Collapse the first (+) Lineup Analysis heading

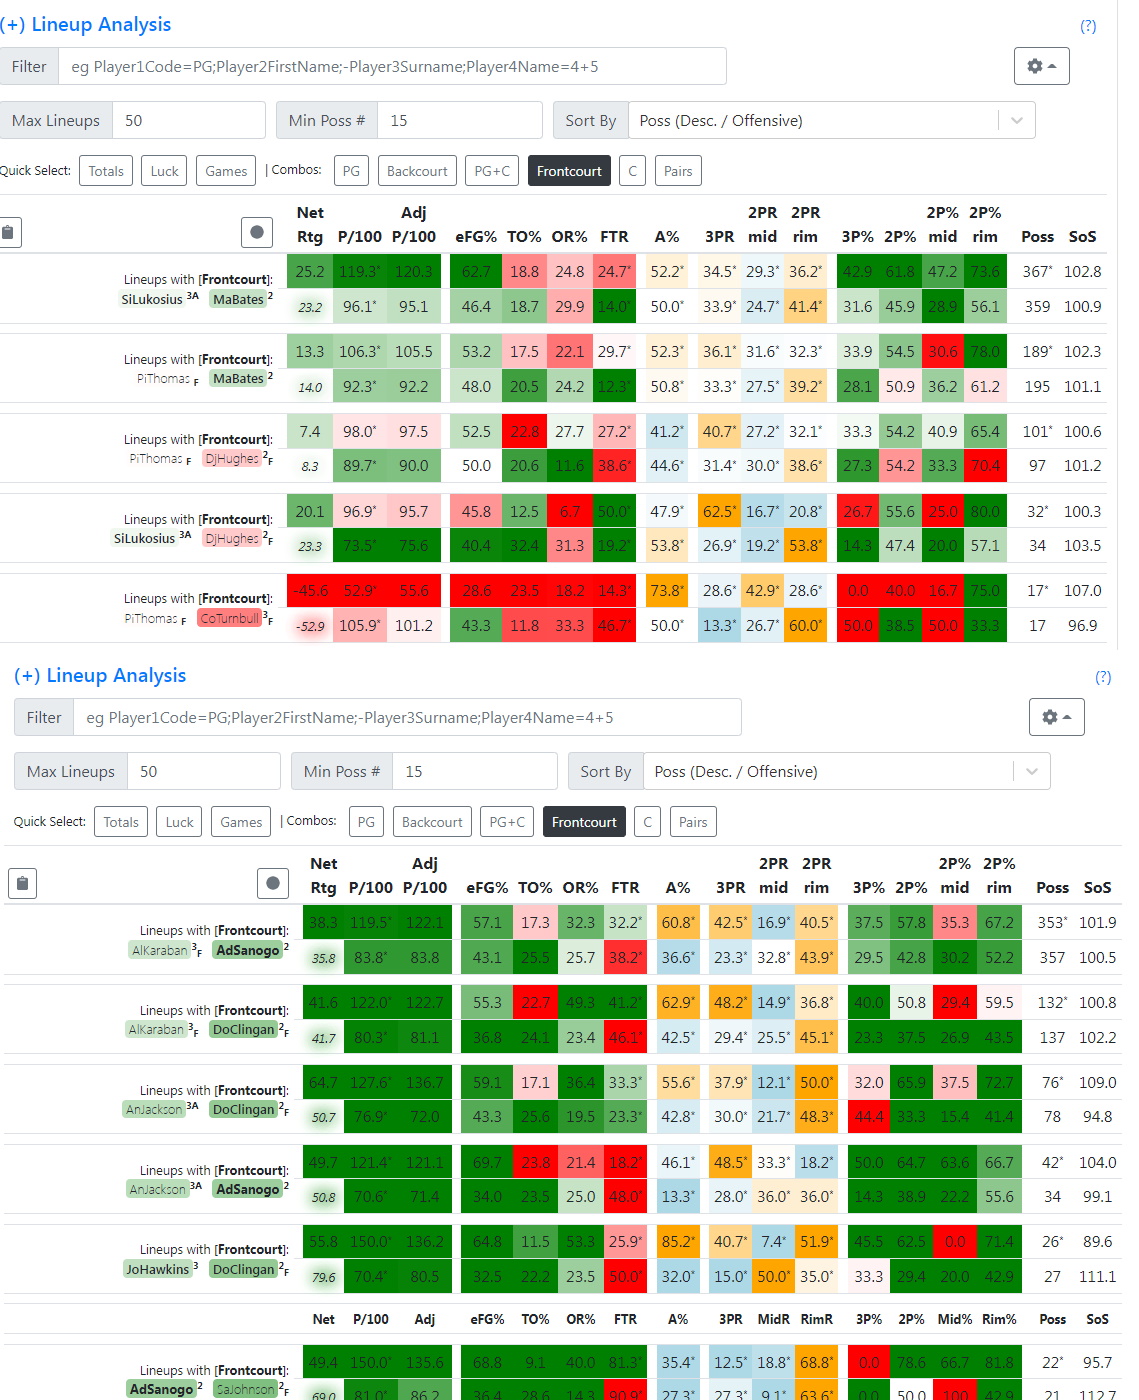[x=86, y=24]
